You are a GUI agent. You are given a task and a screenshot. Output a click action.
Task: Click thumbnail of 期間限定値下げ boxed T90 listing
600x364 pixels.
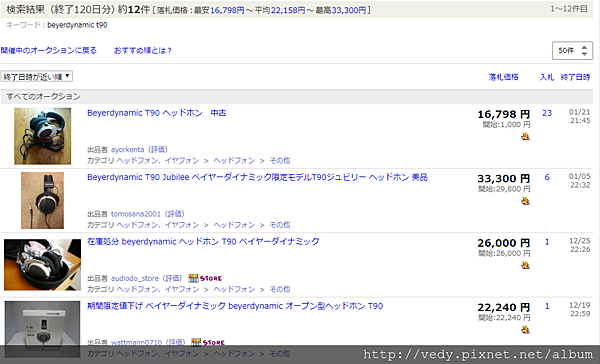point(42,329)
